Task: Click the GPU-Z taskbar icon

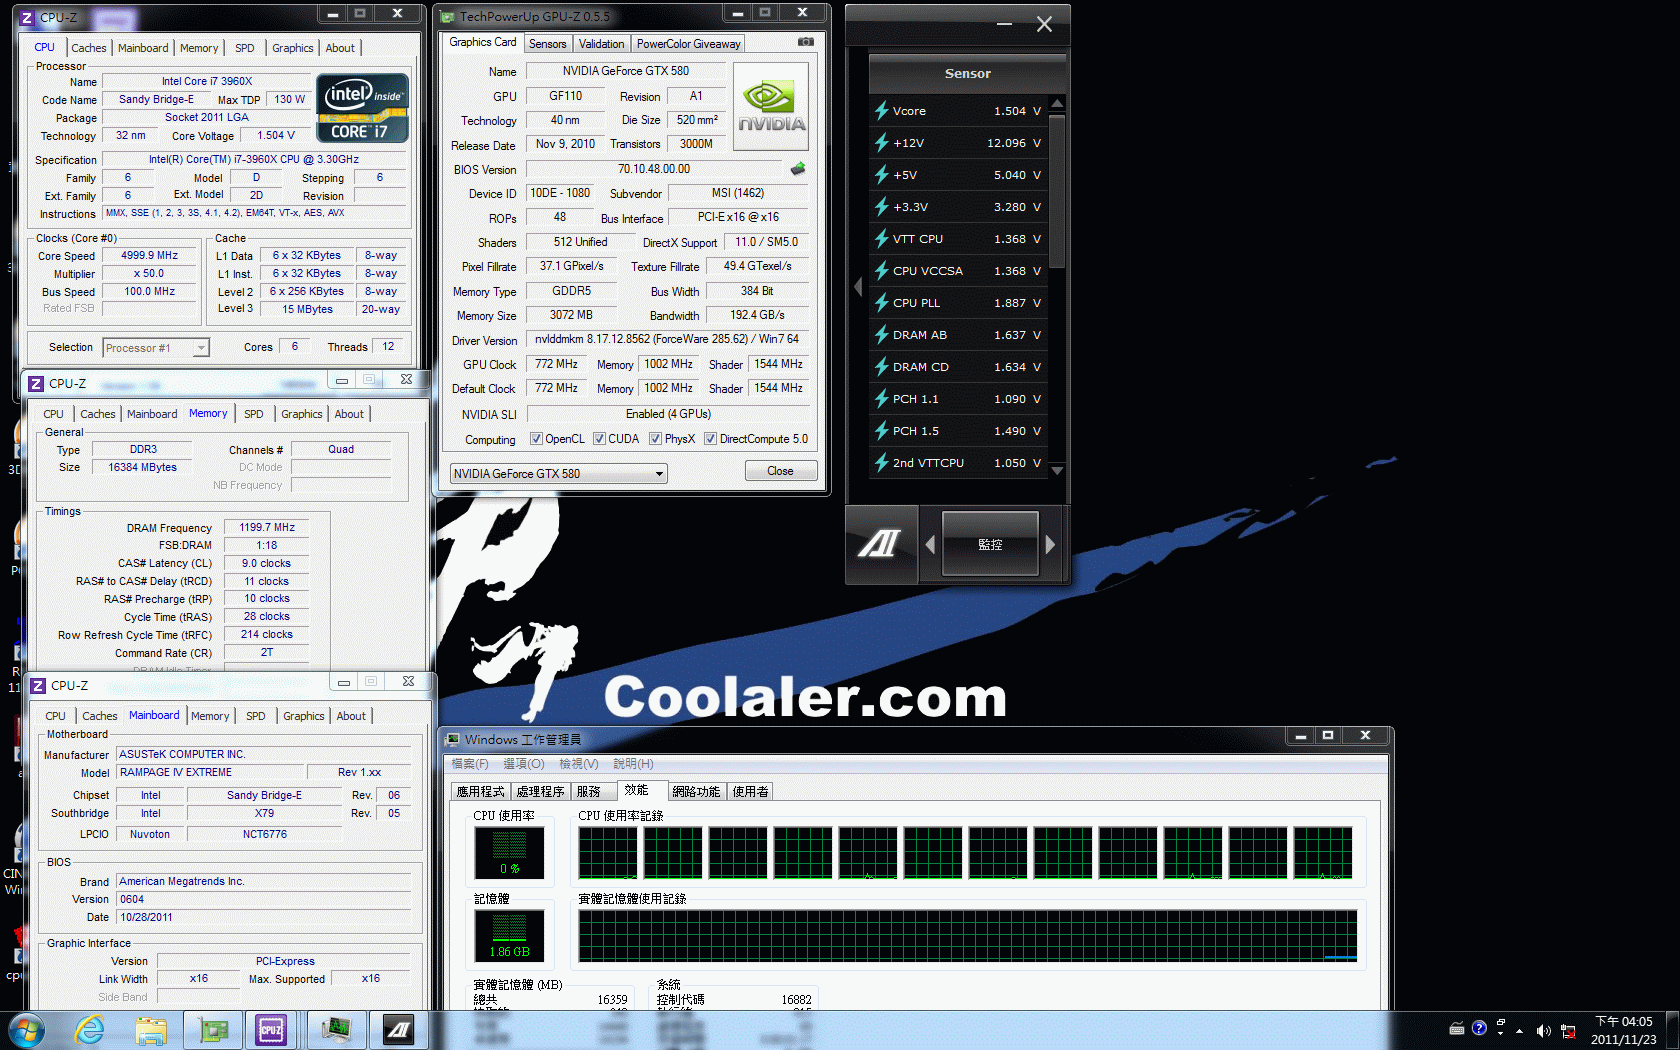Action: tap(213, 1030)
